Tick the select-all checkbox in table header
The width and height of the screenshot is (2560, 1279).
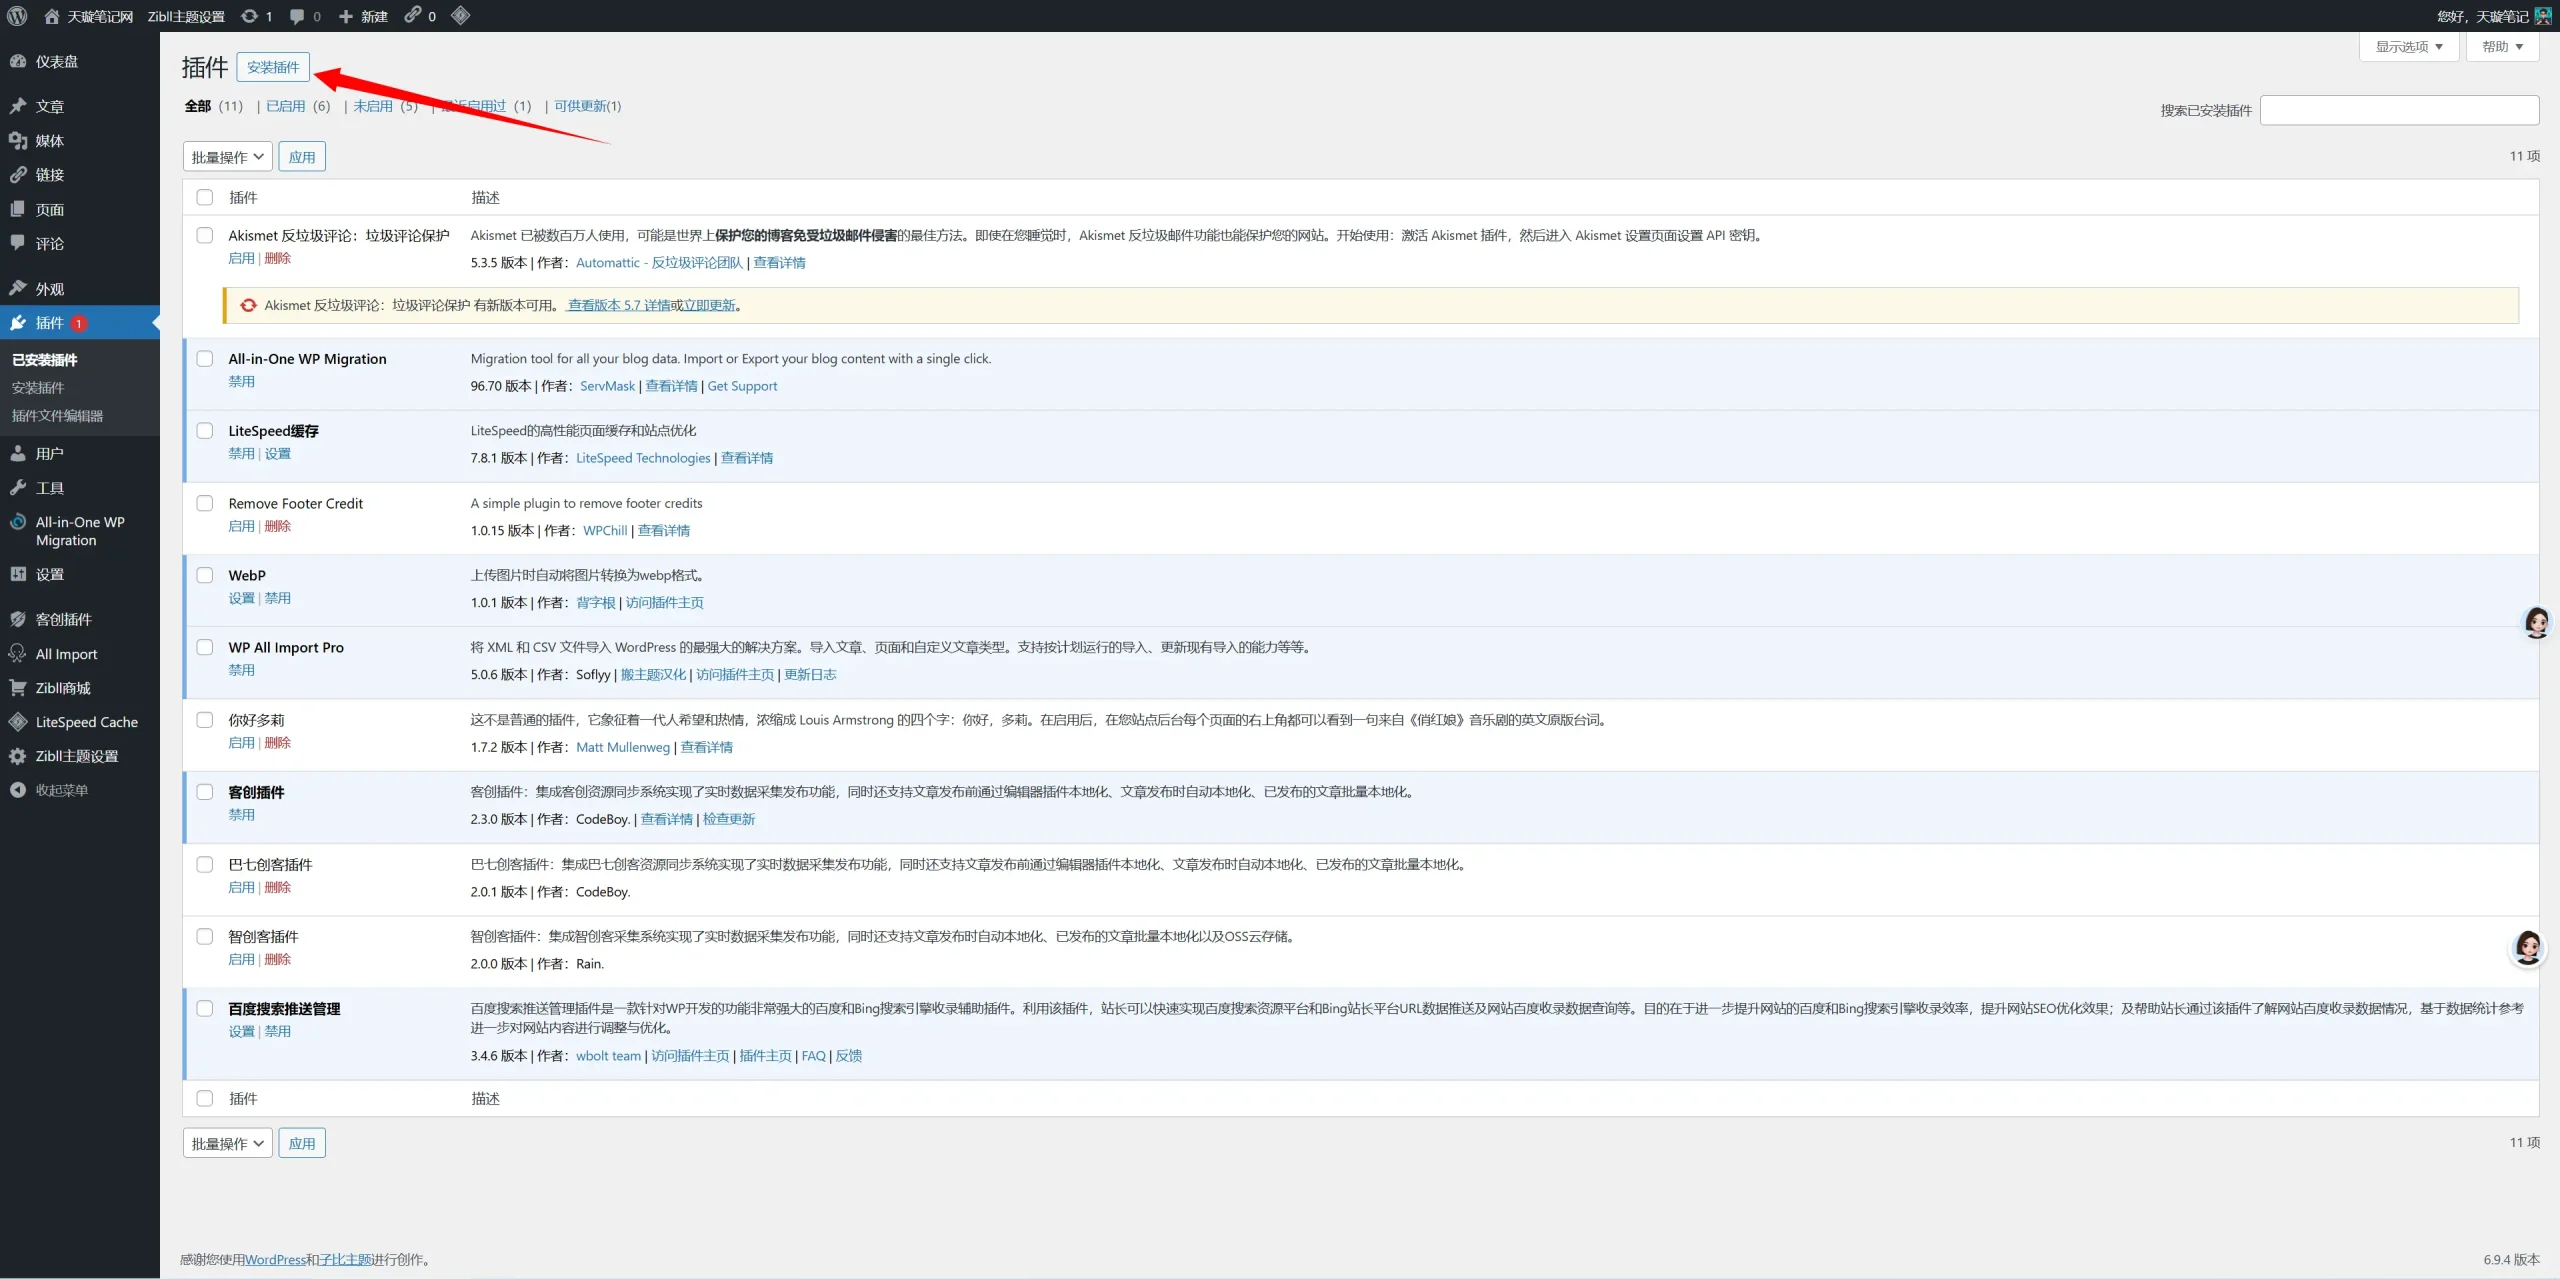click(x=205, y=197)
